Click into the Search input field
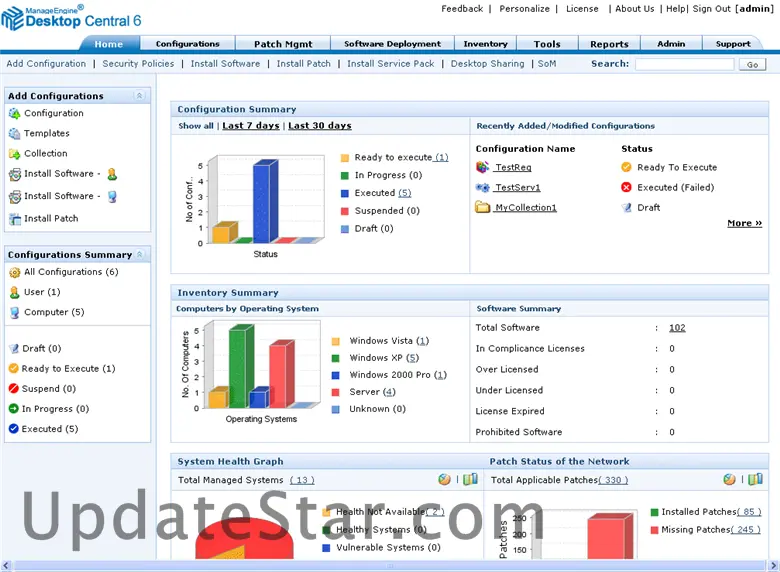Viewport: 780px width, 572px height. coord(684,65)
